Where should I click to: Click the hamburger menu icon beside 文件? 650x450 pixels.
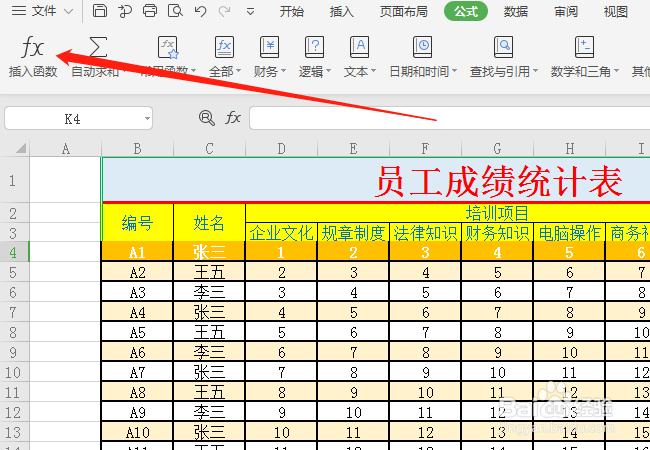coord(19,11)
